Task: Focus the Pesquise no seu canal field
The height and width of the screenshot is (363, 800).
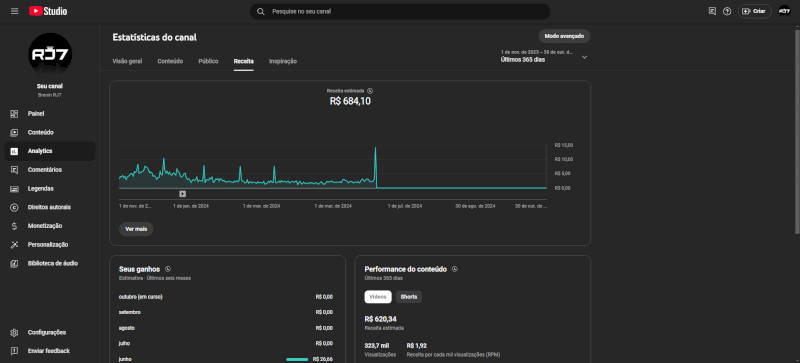Action: (x=400, y=11)
